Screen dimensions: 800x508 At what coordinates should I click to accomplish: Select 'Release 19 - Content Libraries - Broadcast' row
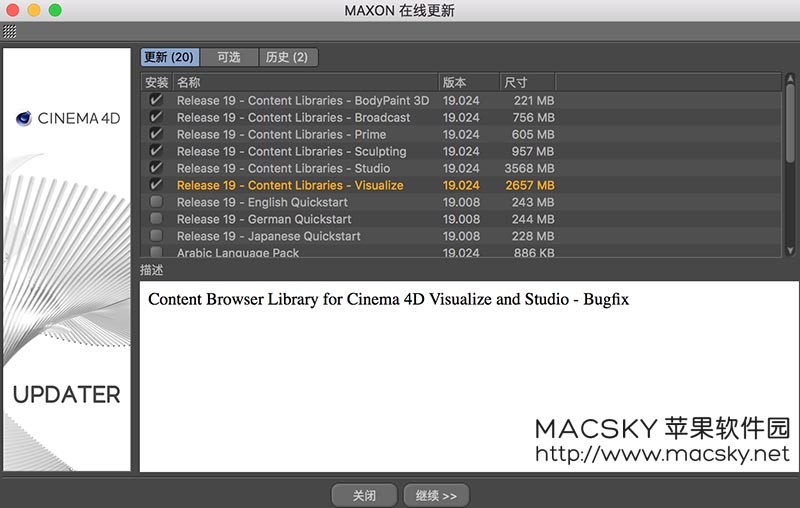[461, 117]
